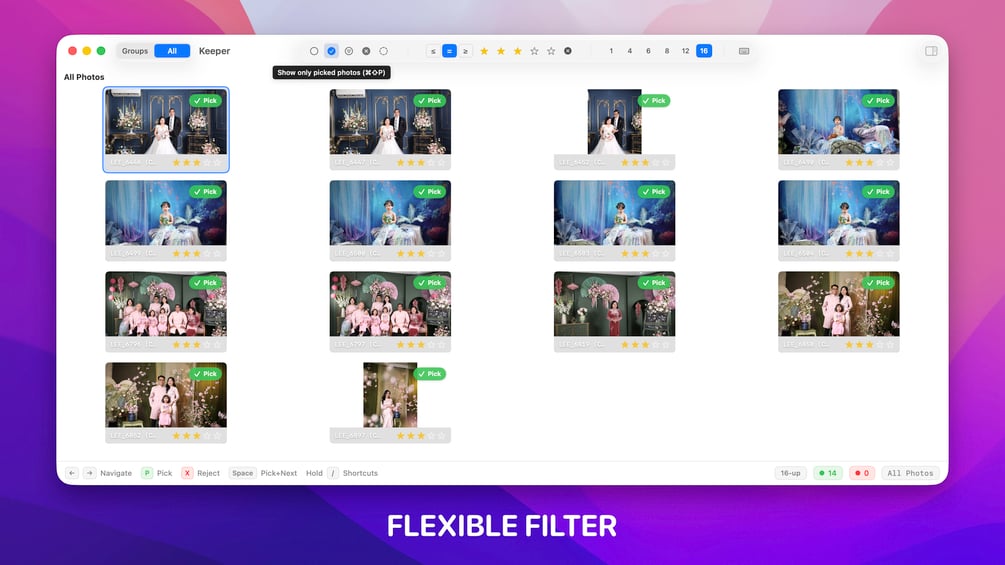
Task: Toggle the sidebar panel icon
Action: [931, 51]
